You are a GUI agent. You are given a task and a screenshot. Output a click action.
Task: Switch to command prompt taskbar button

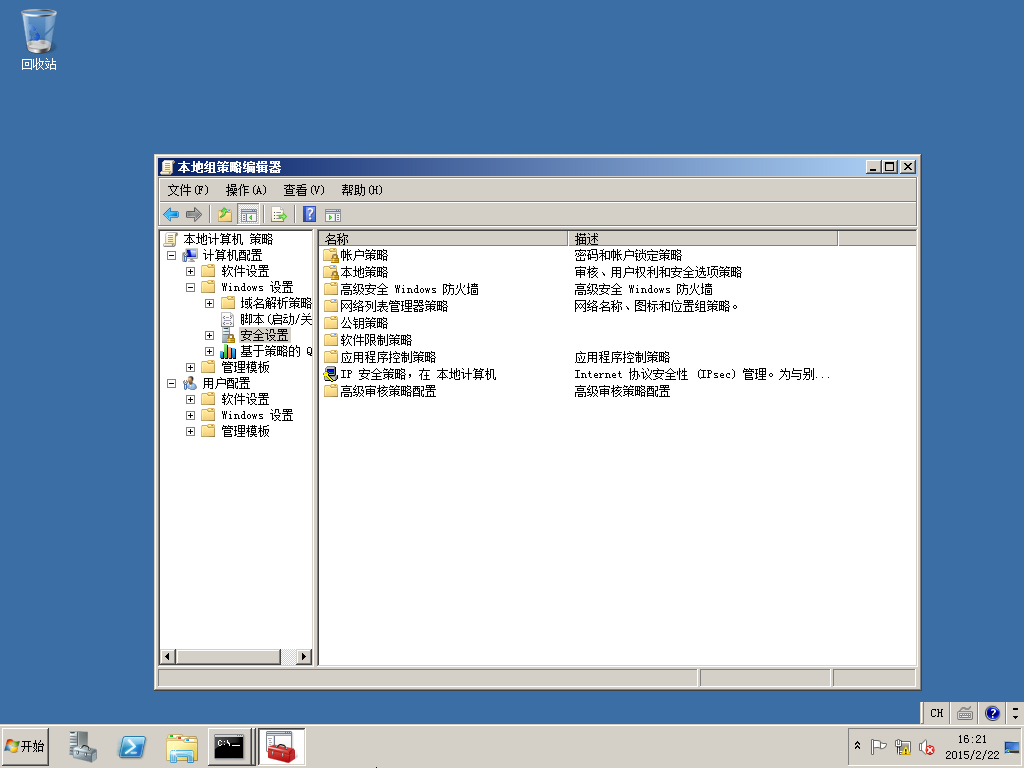230,746
